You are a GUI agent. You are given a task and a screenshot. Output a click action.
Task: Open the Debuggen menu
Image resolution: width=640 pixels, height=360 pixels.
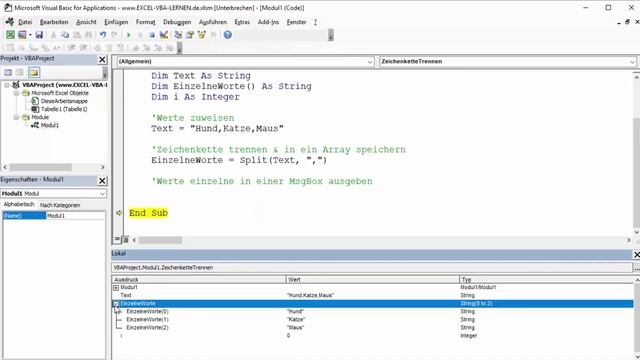click(x=177, y=22)
